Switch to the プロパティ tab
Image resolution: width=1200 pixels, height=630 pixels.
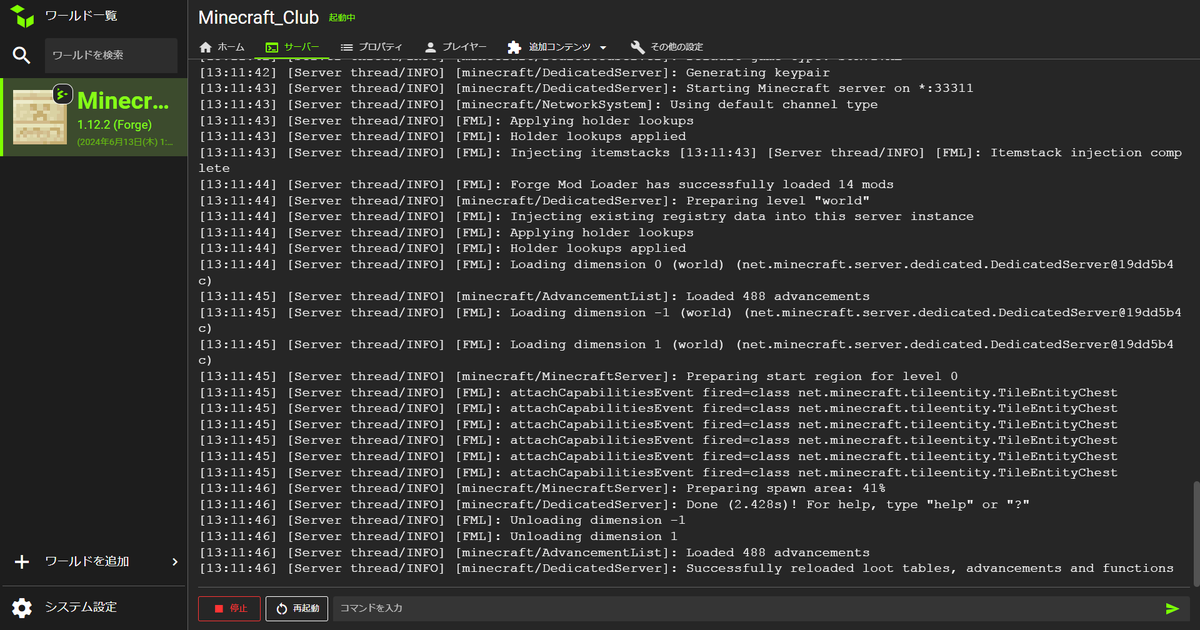[x=372, y=47]
